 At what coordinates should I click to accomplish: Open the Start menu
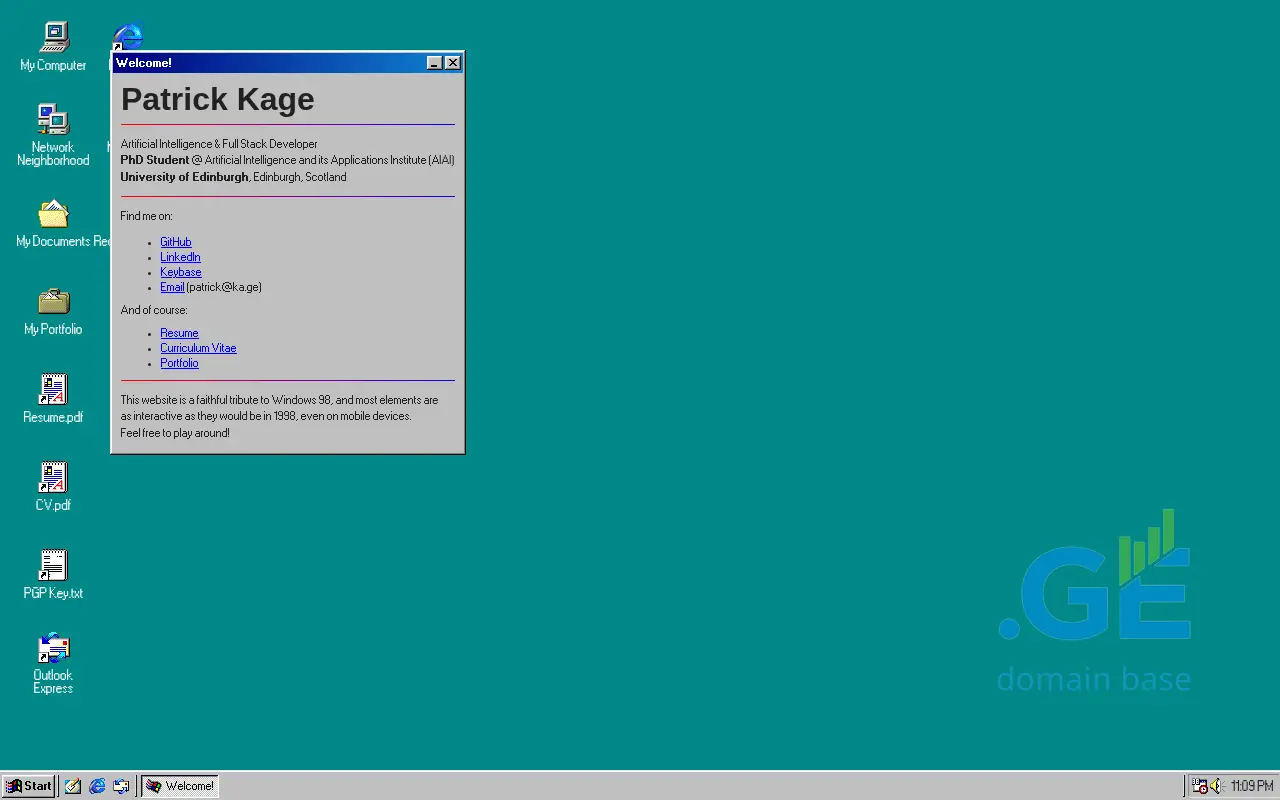(28, 786)
